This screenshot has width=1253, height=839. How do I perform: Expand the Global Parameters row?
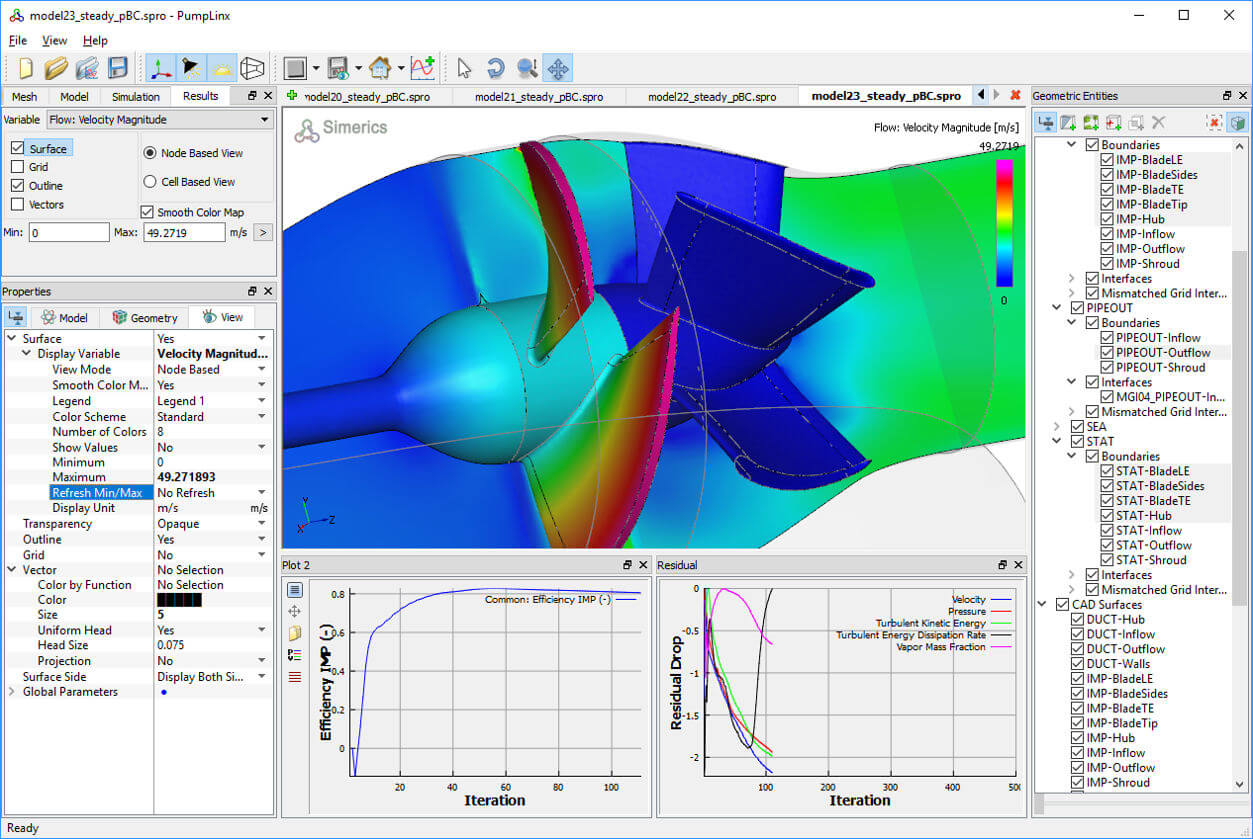tap(12, 692)
